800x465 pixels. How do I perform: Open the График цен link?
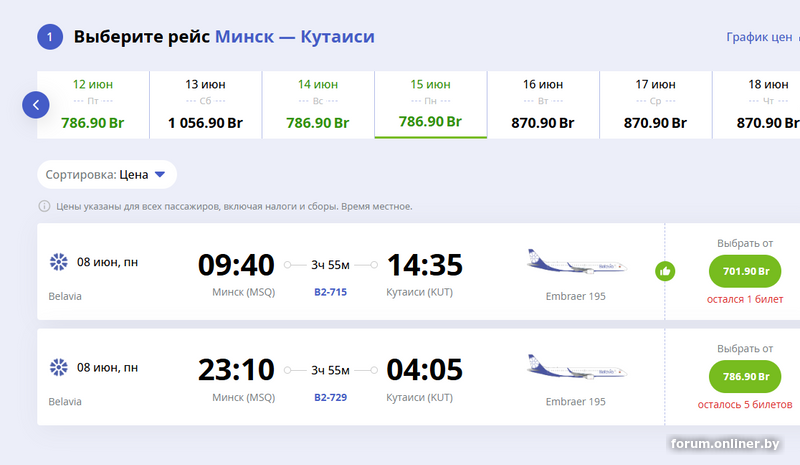click(759, 38)
